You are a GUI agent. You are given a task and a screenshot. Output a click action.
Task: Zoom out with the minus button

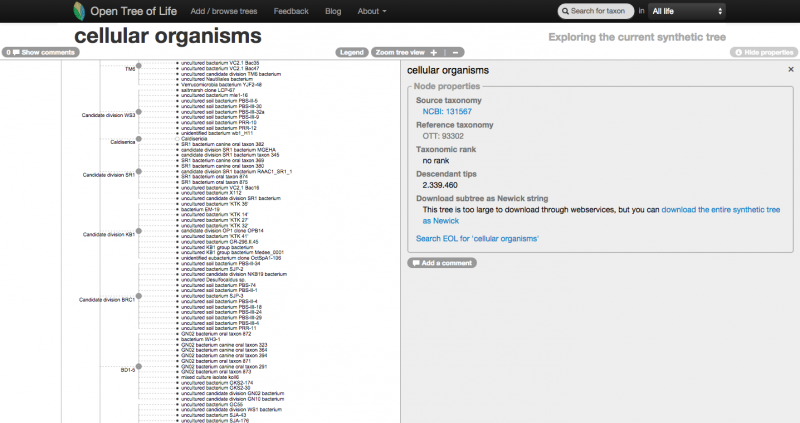tap(455, 52)
